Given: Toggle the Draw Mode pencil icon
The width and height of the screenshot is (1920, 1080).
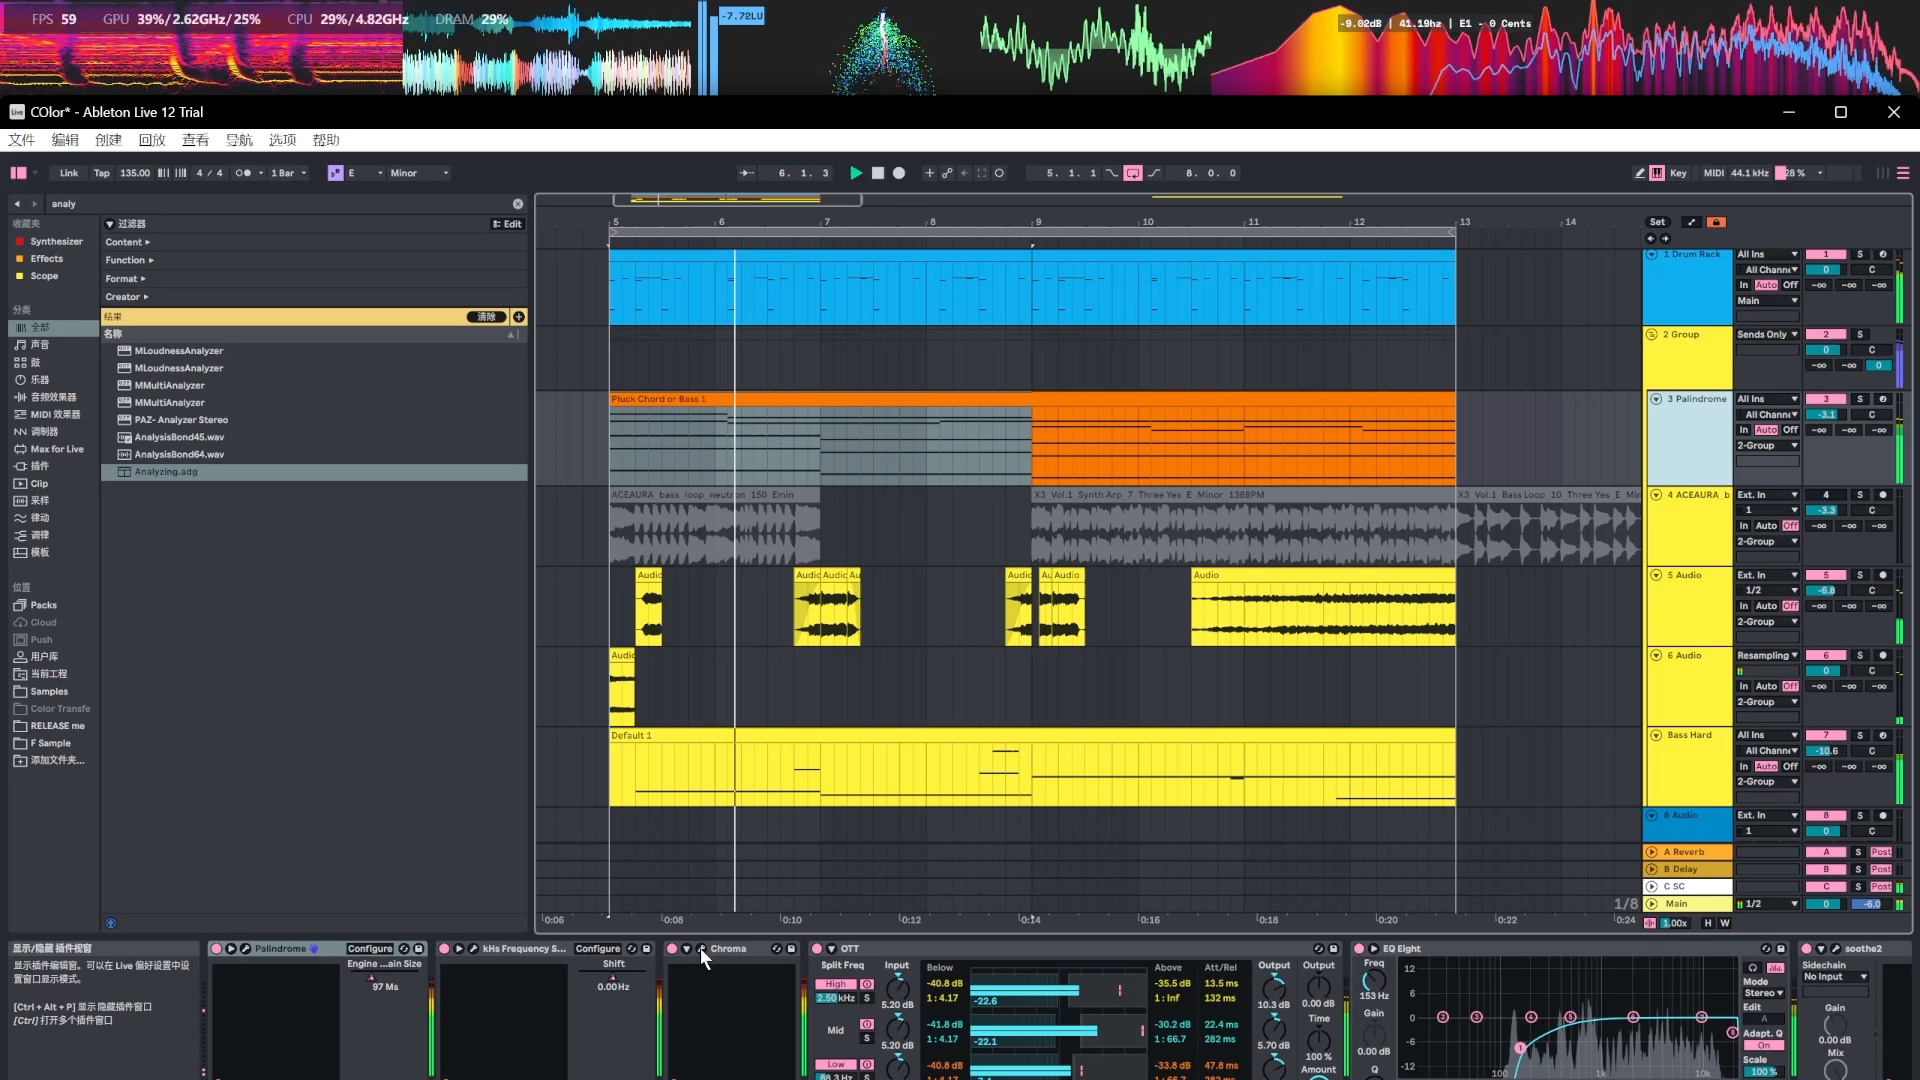Looking at the screenshot, I should (x=1640, y=173).
